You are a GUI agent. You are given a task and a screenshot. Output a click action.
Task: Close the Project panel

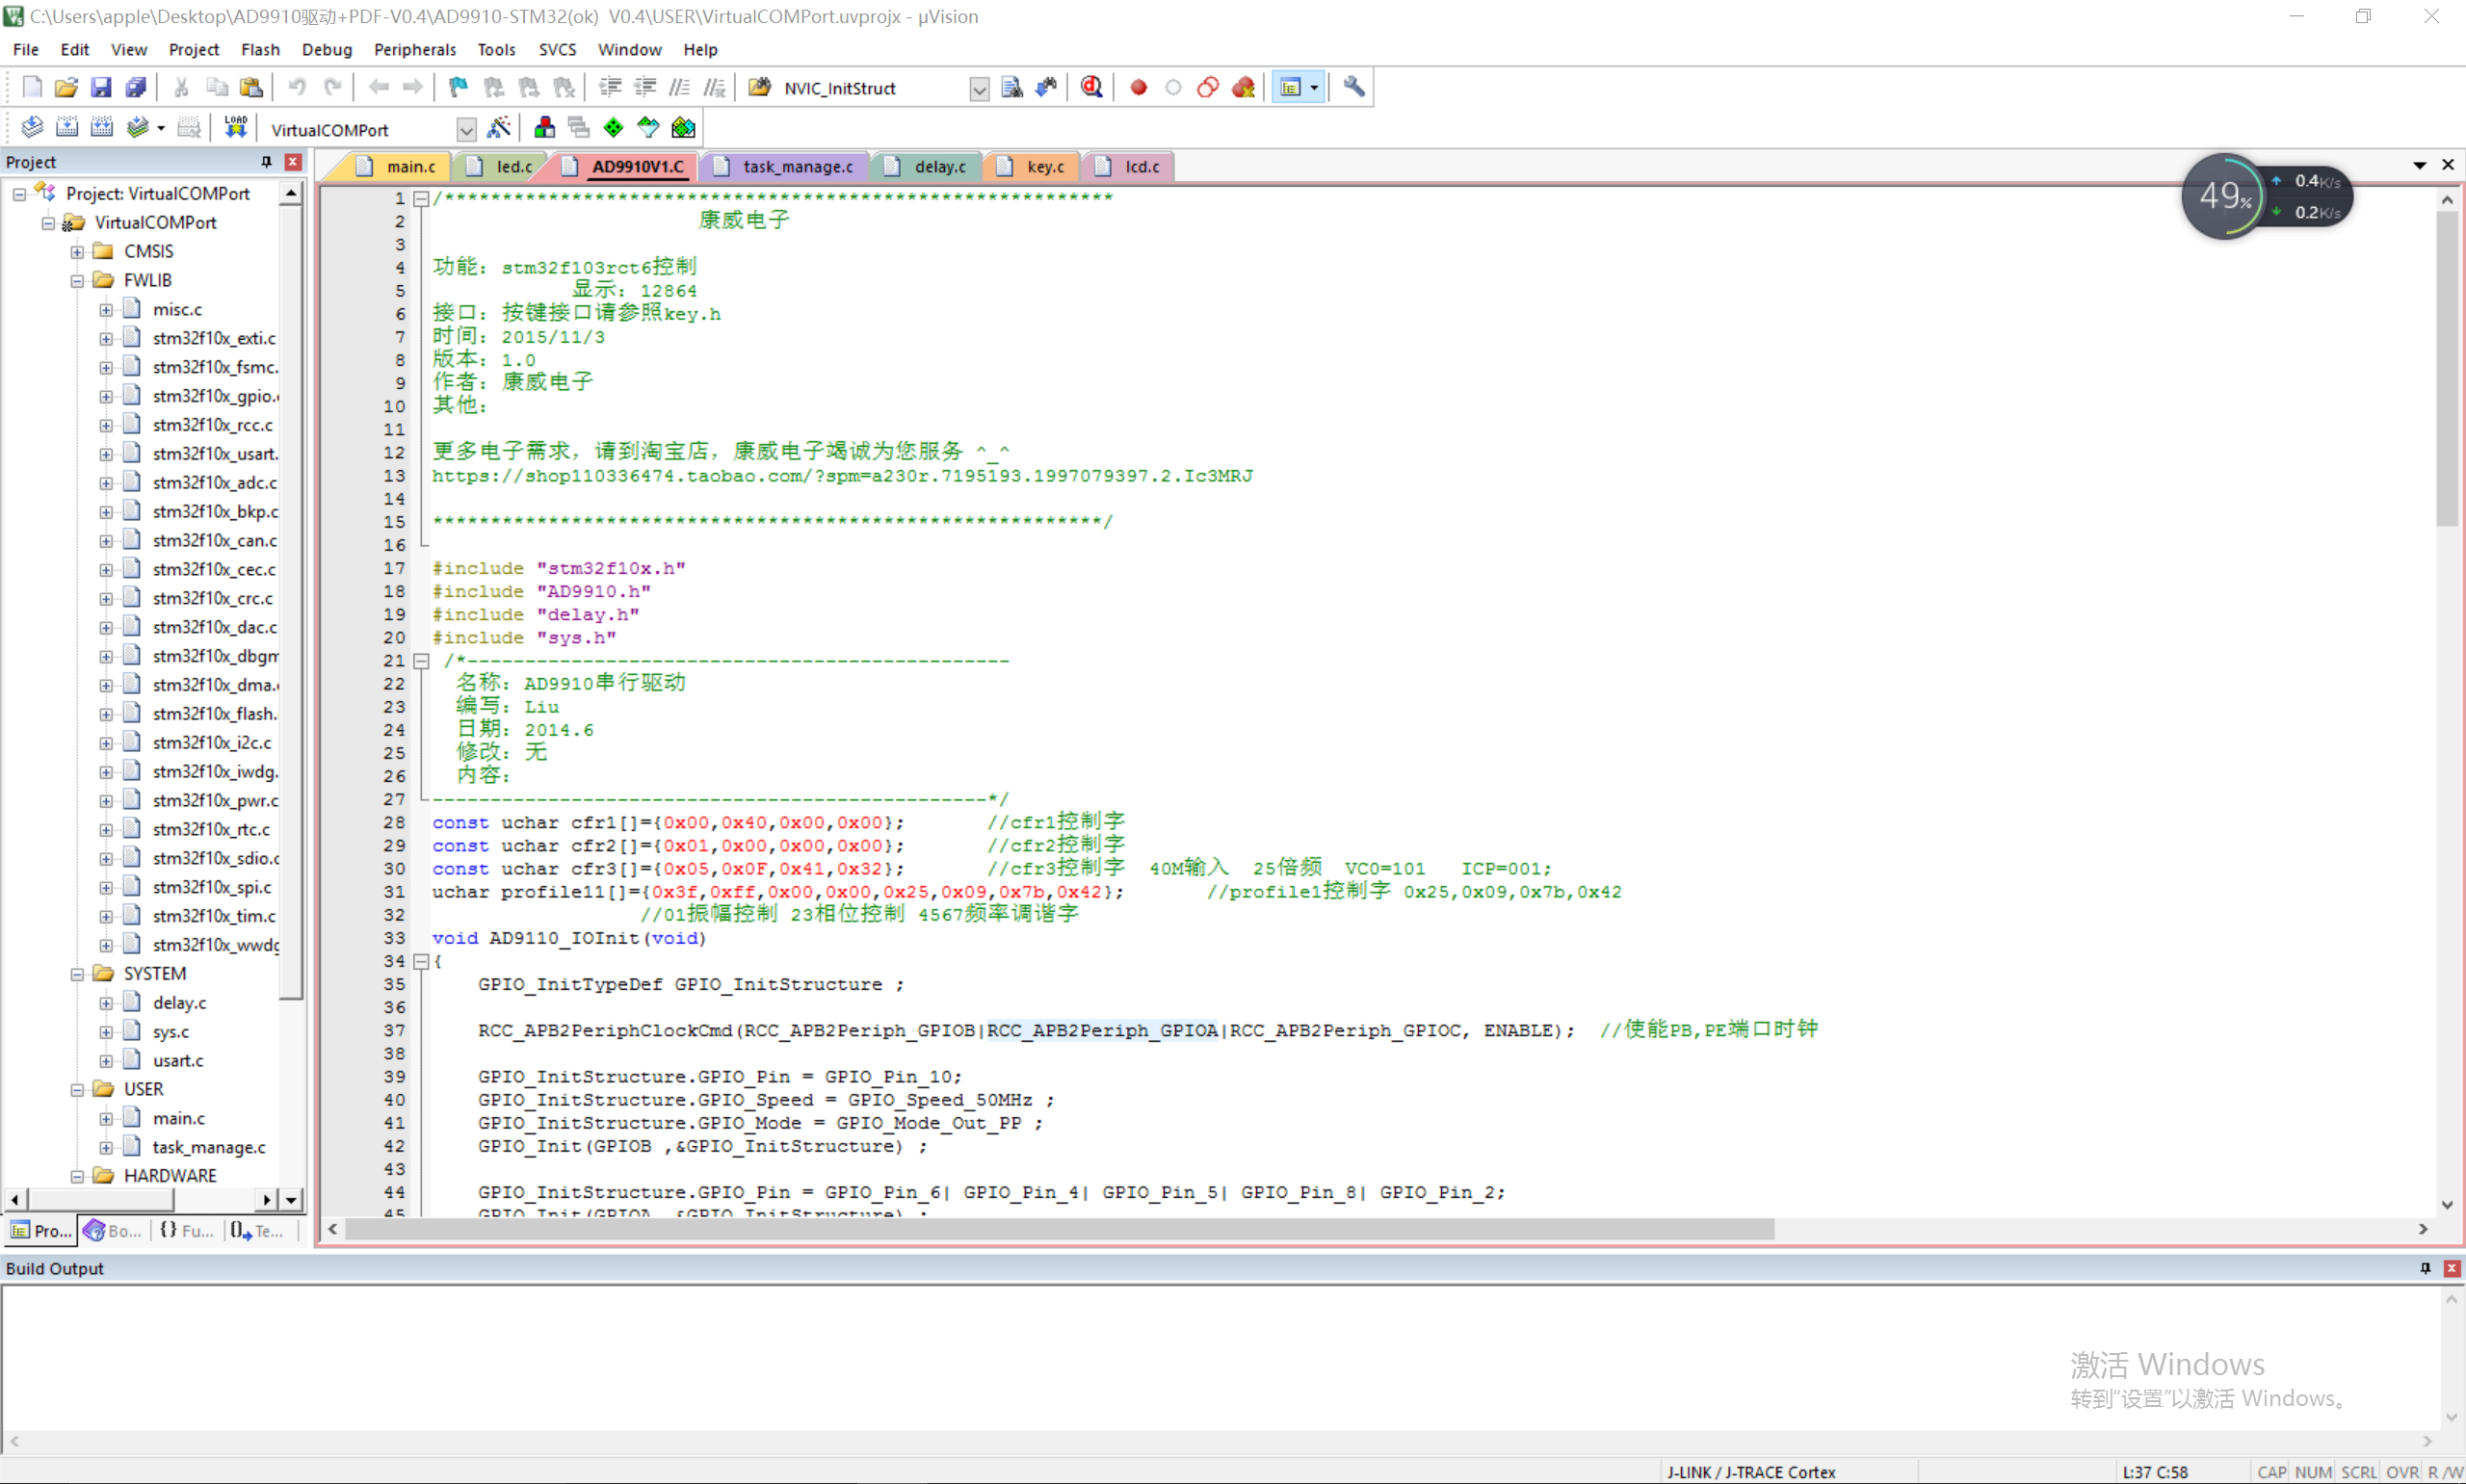[x=293, y=162]
